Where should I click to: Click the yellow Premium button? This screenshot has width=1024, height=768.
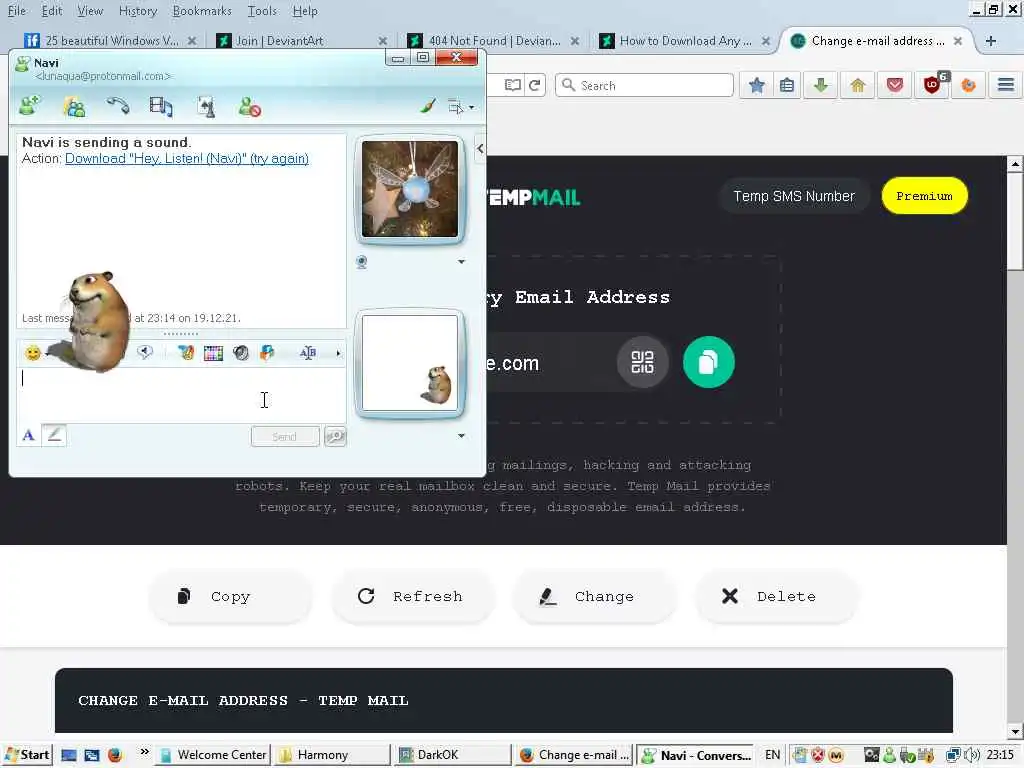pyautogui.click(x=924, y=196)
